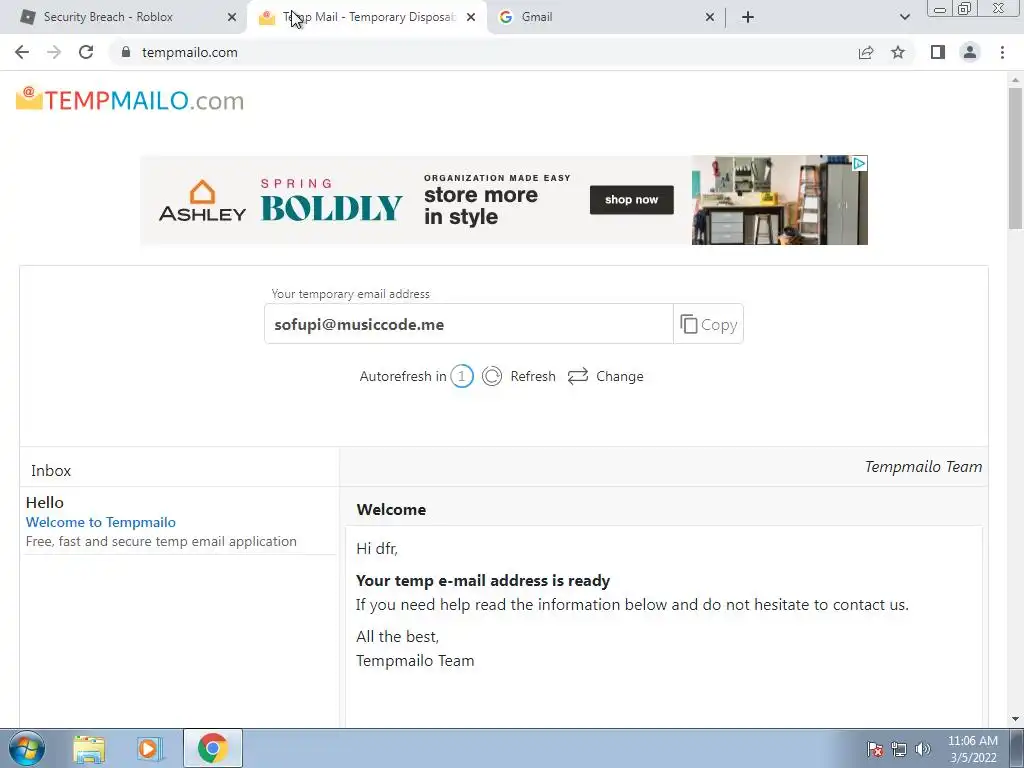Click the address bar URL tempmailo.com
Image resolution: width=1024 pixels, height=768 pixels.
[x=189, y=52]
